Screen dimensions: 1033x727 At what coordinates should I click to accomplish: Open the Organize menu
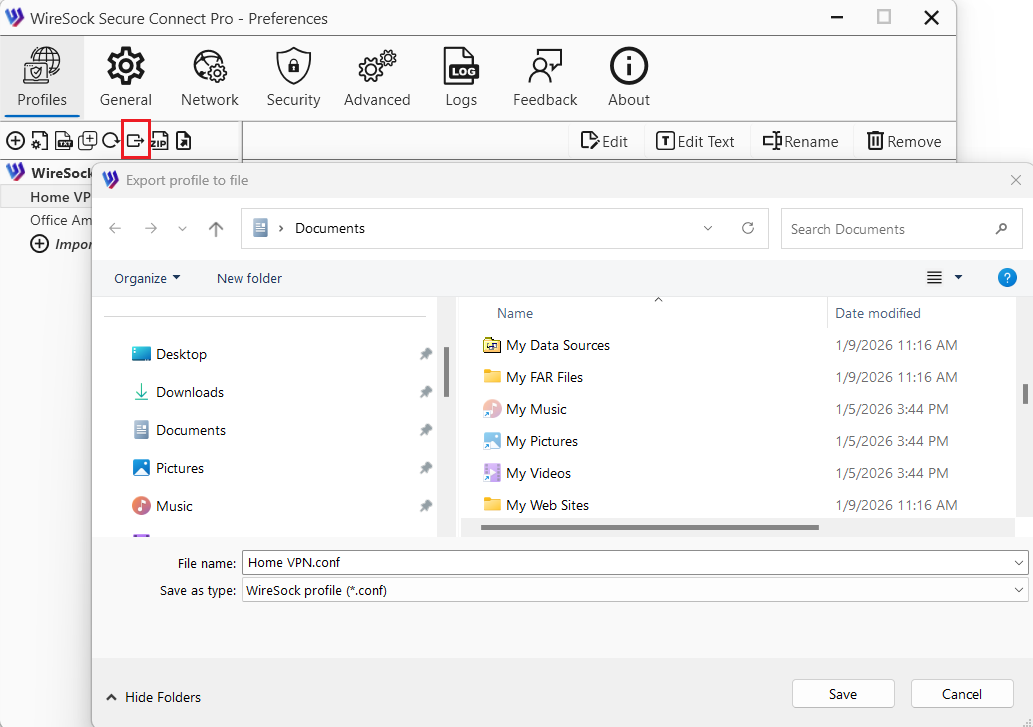click(x=146, y=278)
